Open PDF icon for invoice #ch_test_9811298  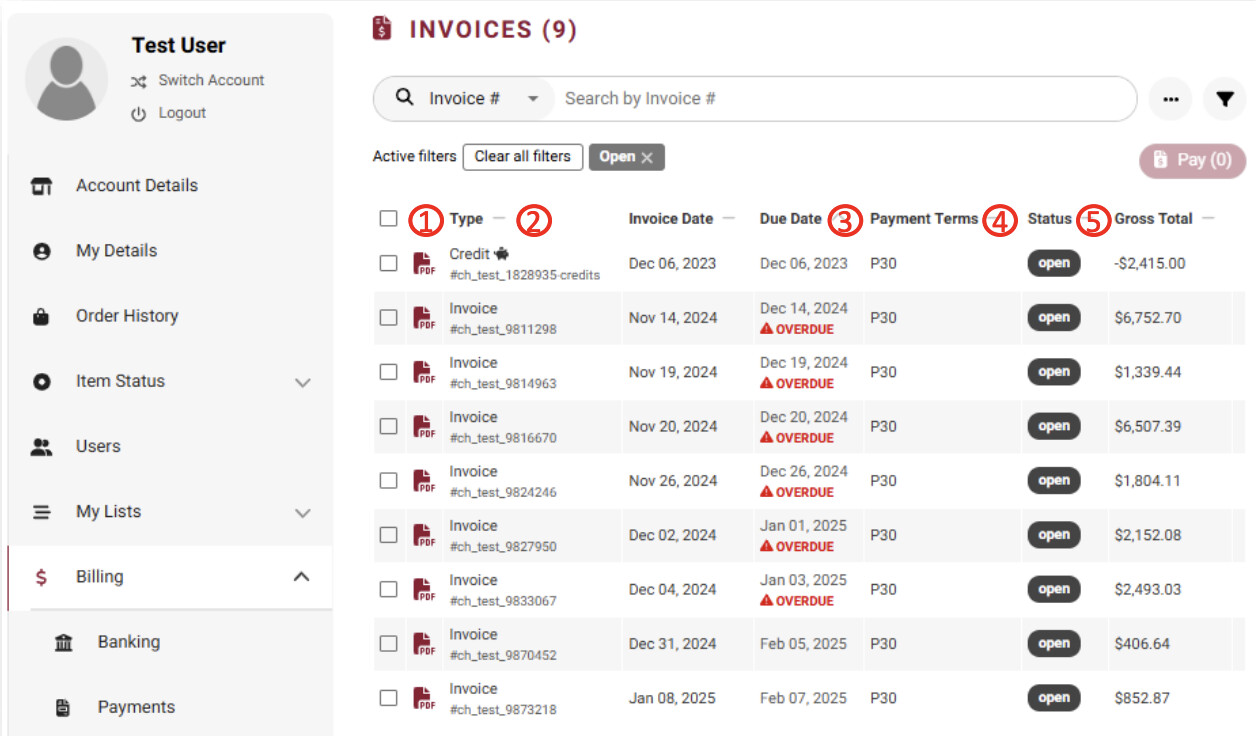pyautogui.click(x=424, y=318)
